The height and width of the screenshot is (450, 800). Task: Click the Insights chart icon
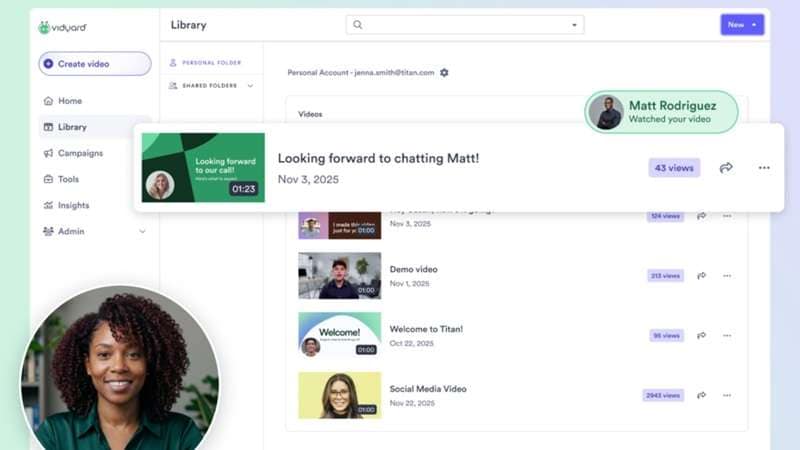coord(48,205)
